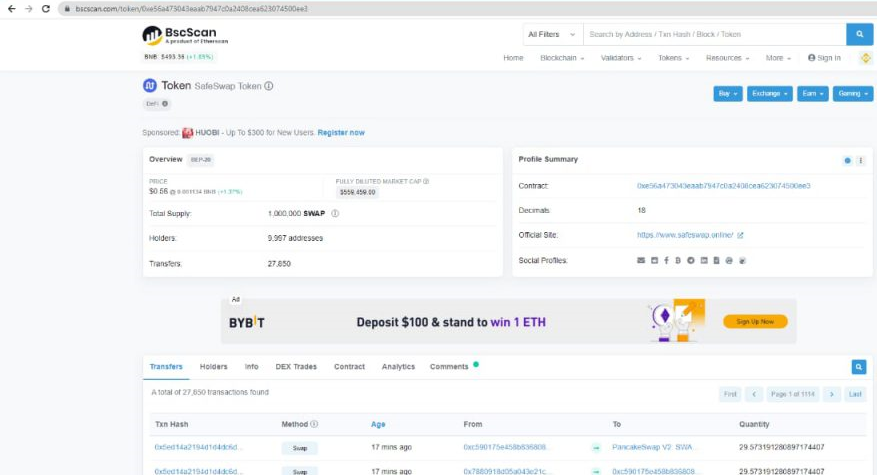Viewport: 877px width, 475px height.
Task: Switch to the Comments tab
Action: 449,367
